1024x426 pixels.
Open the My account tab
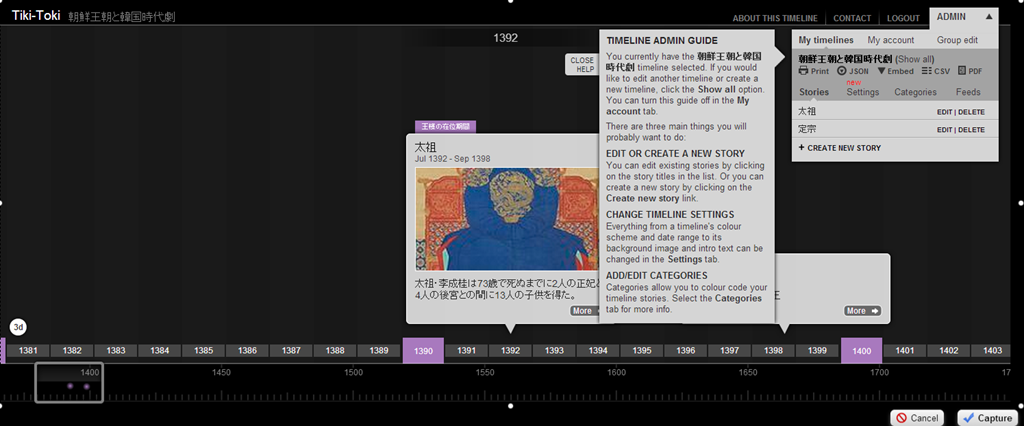click(x=890, y=40)
